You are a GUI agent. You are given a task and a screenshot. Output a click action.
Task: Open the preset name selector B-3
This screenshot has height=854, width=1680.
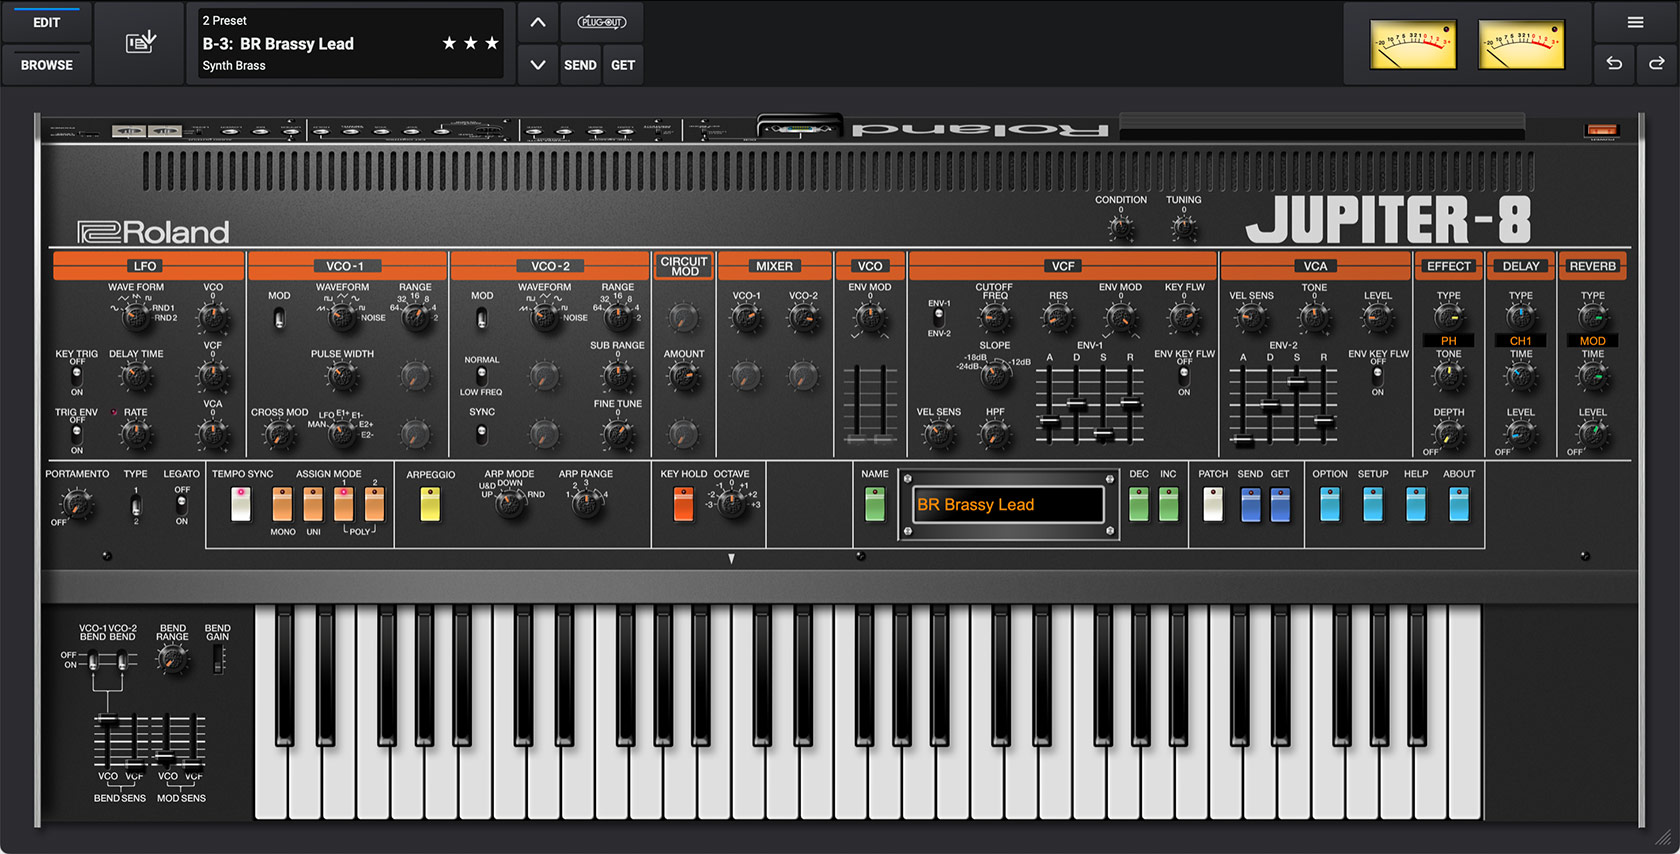350,43
